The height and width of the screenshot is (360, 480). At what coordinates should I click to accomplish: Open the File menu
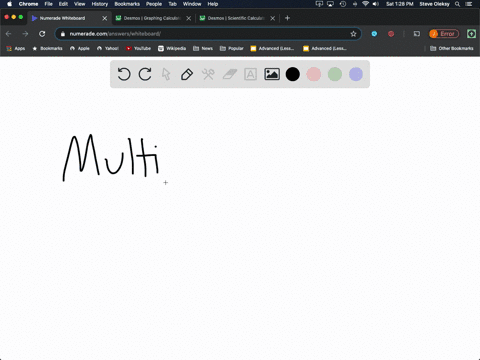[x=49, y=4]
